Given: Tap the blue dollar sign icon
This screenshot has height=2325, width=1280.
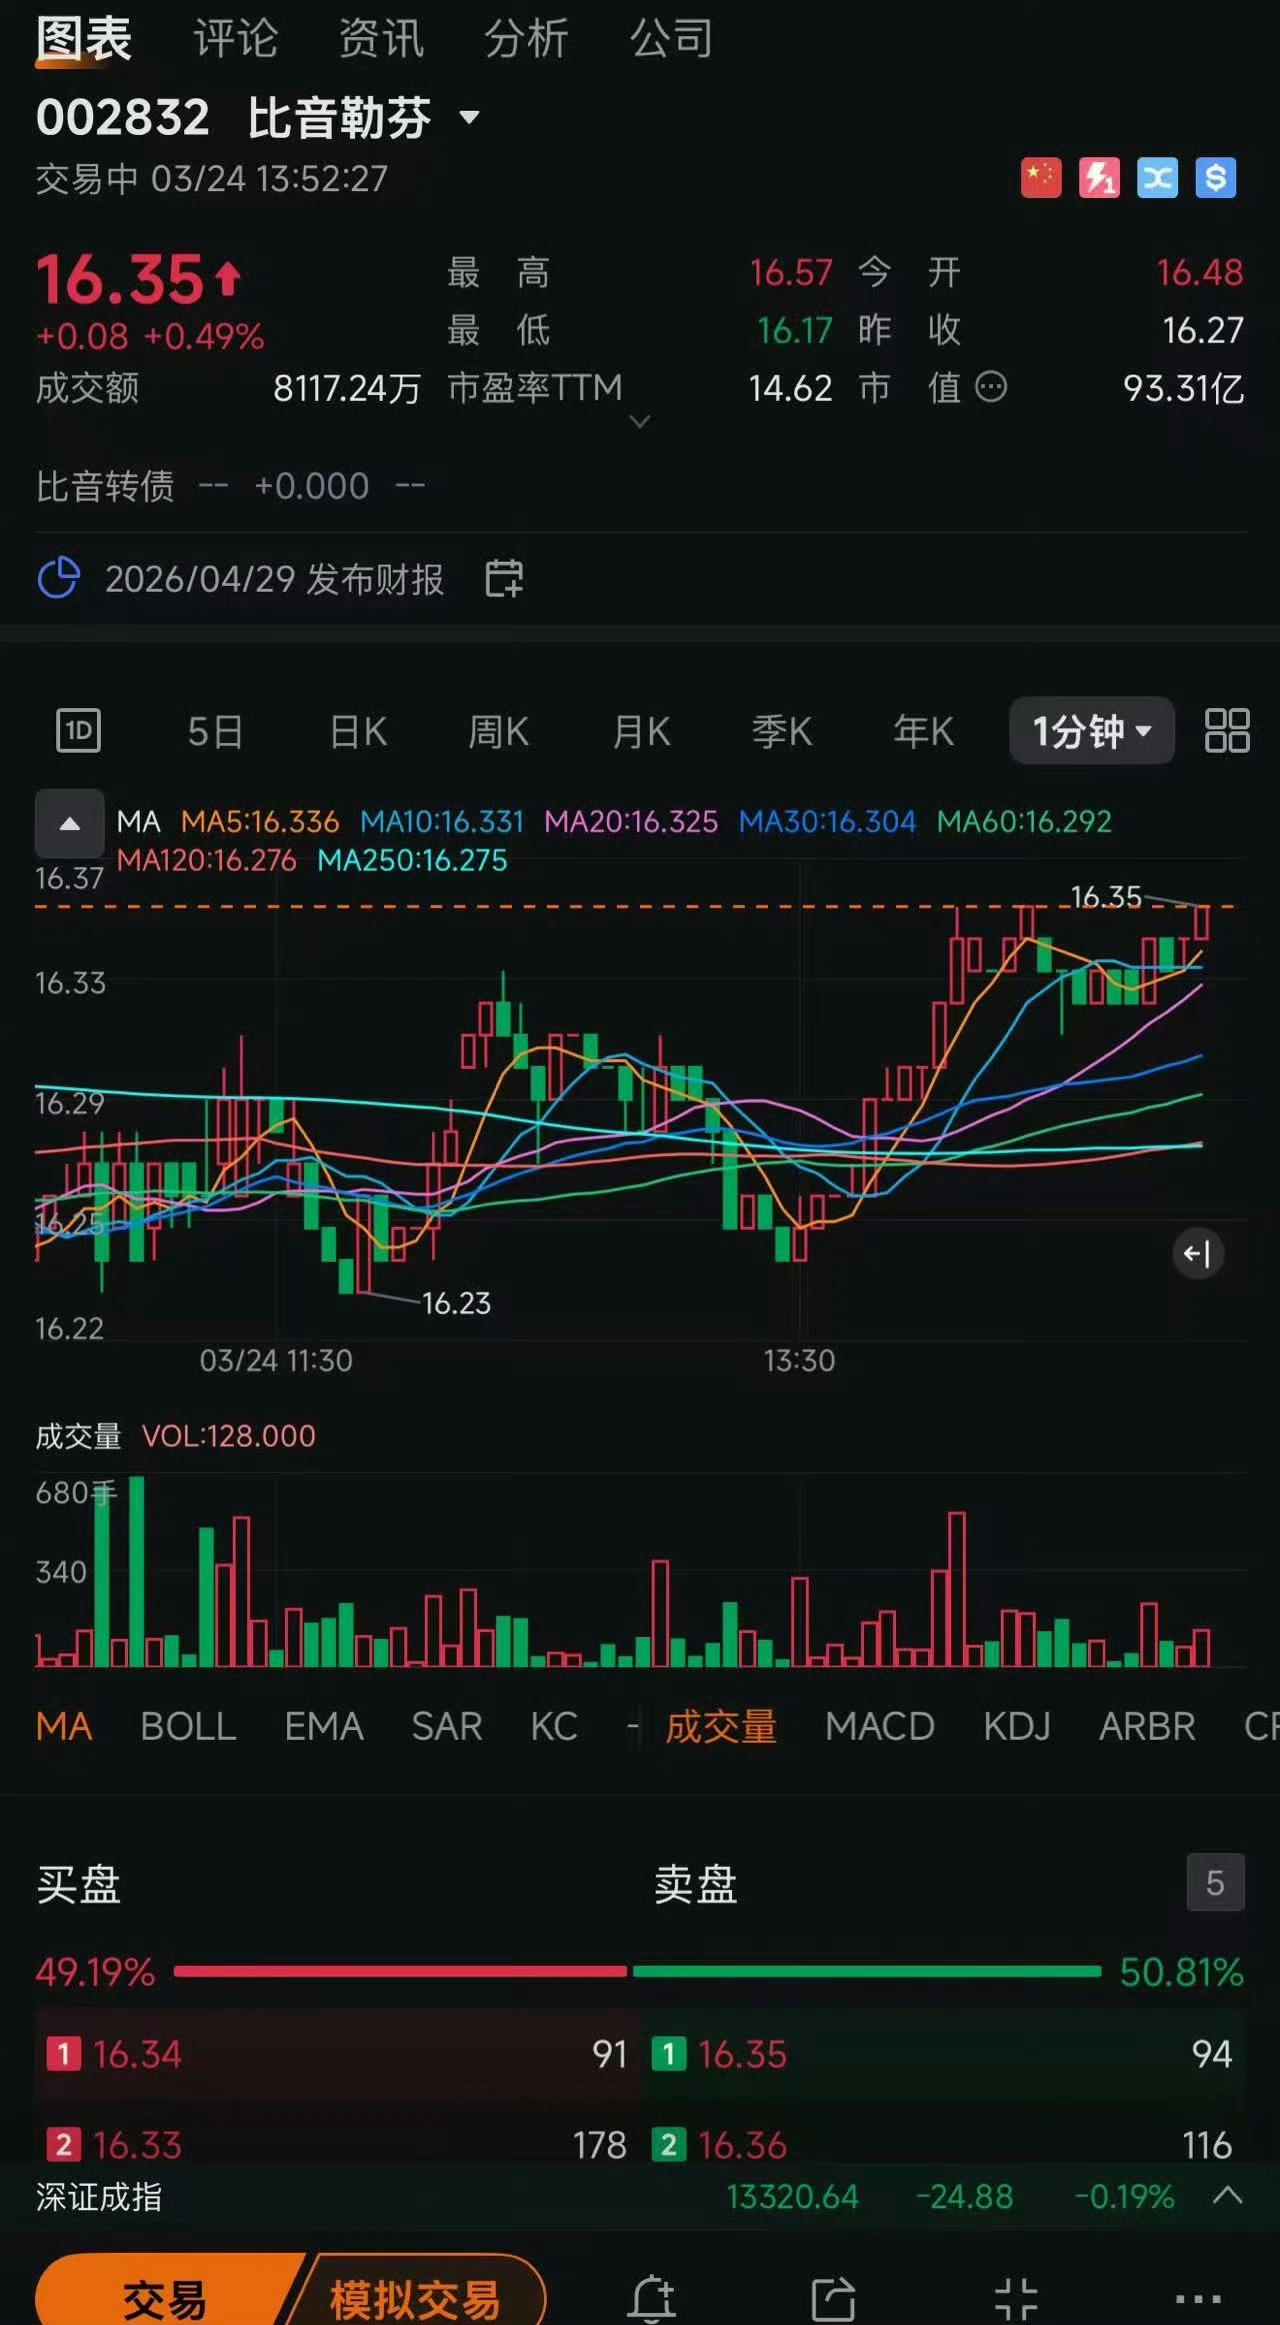Looking at the screenshot, I should point(1216,178).
